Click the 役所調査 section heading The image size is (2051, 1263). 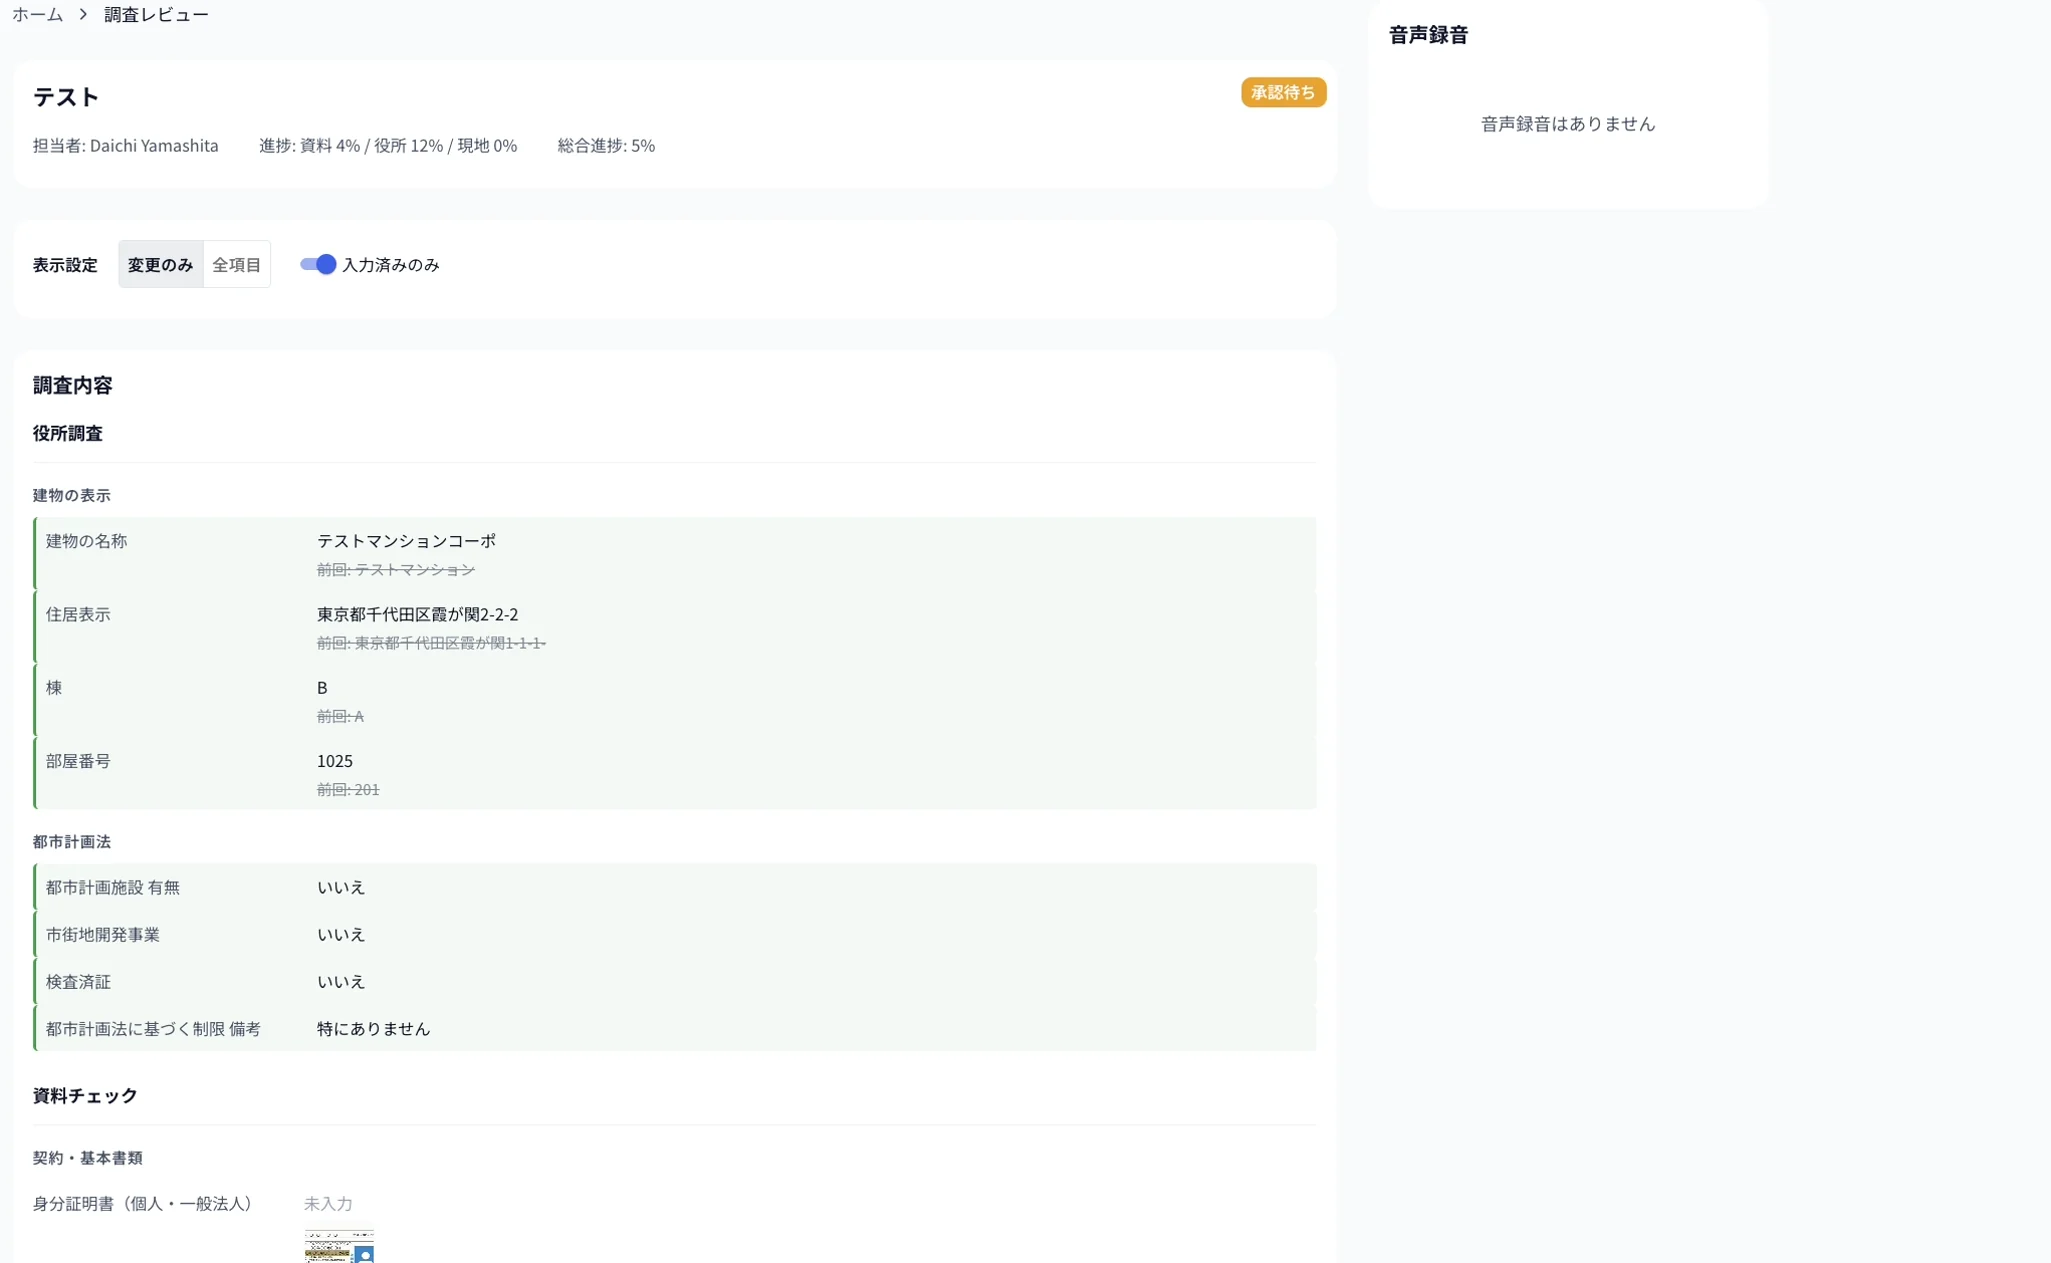click(x=67, y=433)
